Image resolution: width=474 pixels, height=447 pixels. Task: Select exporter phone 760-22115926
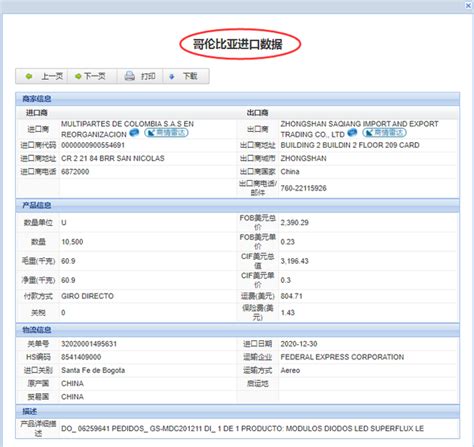click(x=303, y=188)
